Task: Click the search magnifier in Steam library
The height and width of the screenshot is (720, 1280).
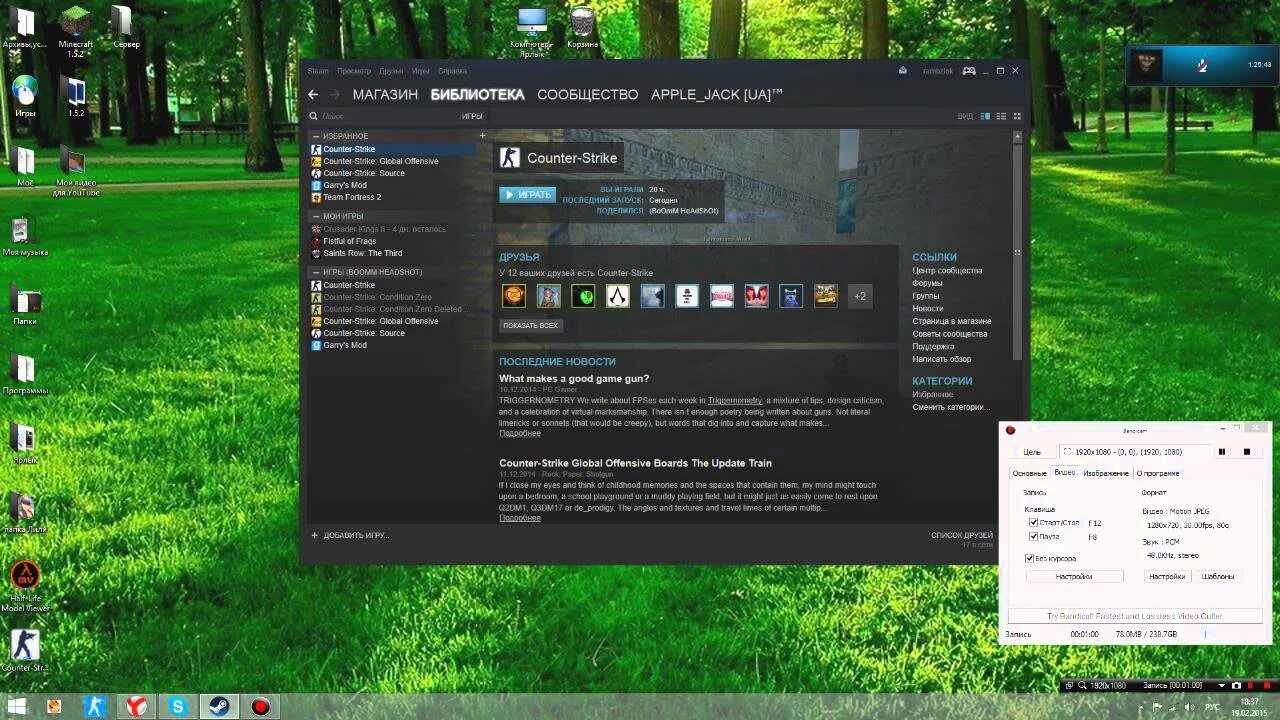Action: coord(314,116)
